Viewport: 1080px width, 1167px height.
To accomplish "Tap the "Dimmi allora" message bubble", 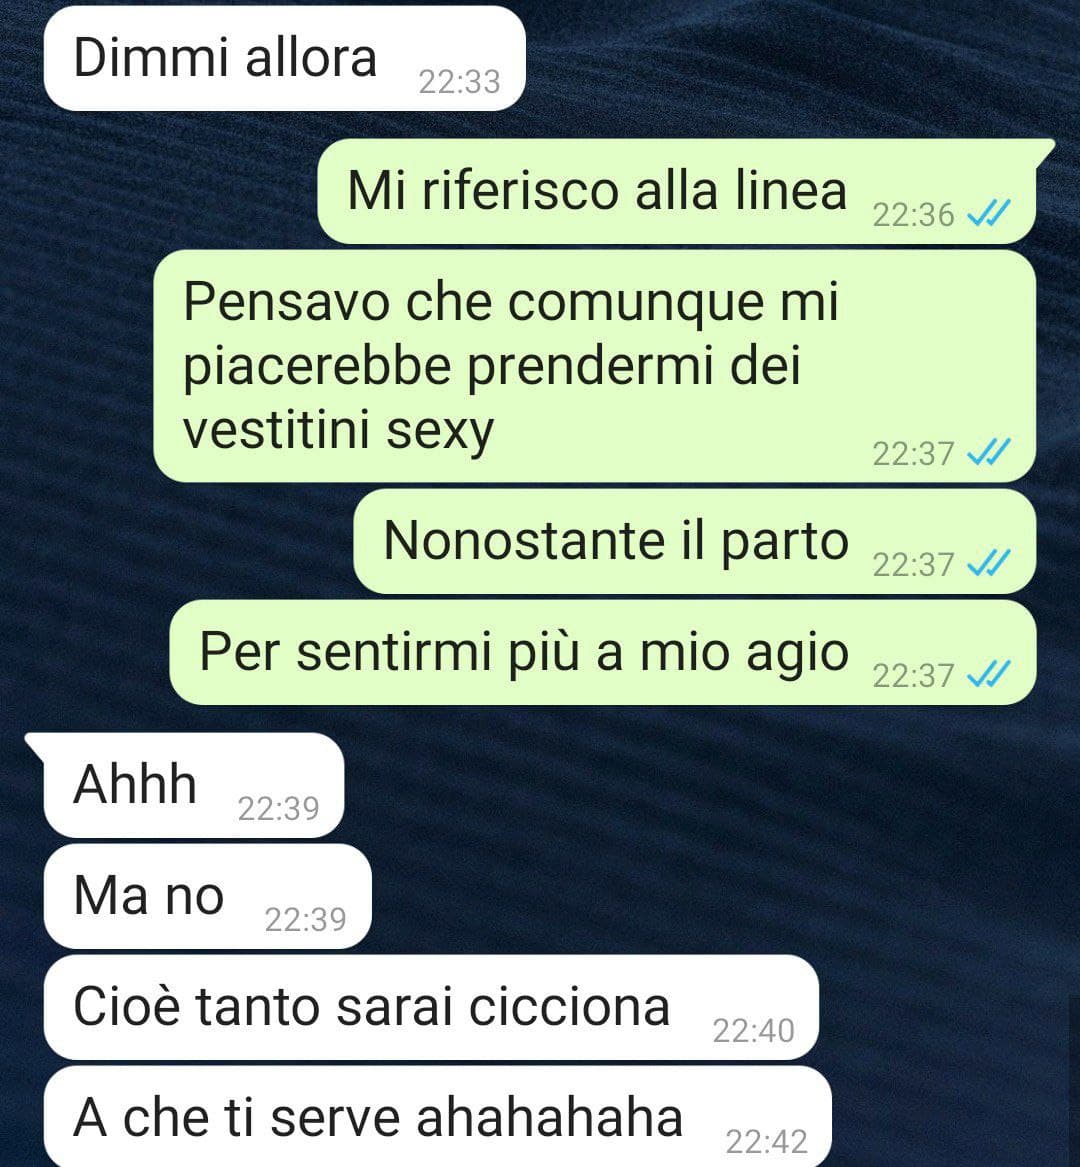I will (x=284, y=59).
